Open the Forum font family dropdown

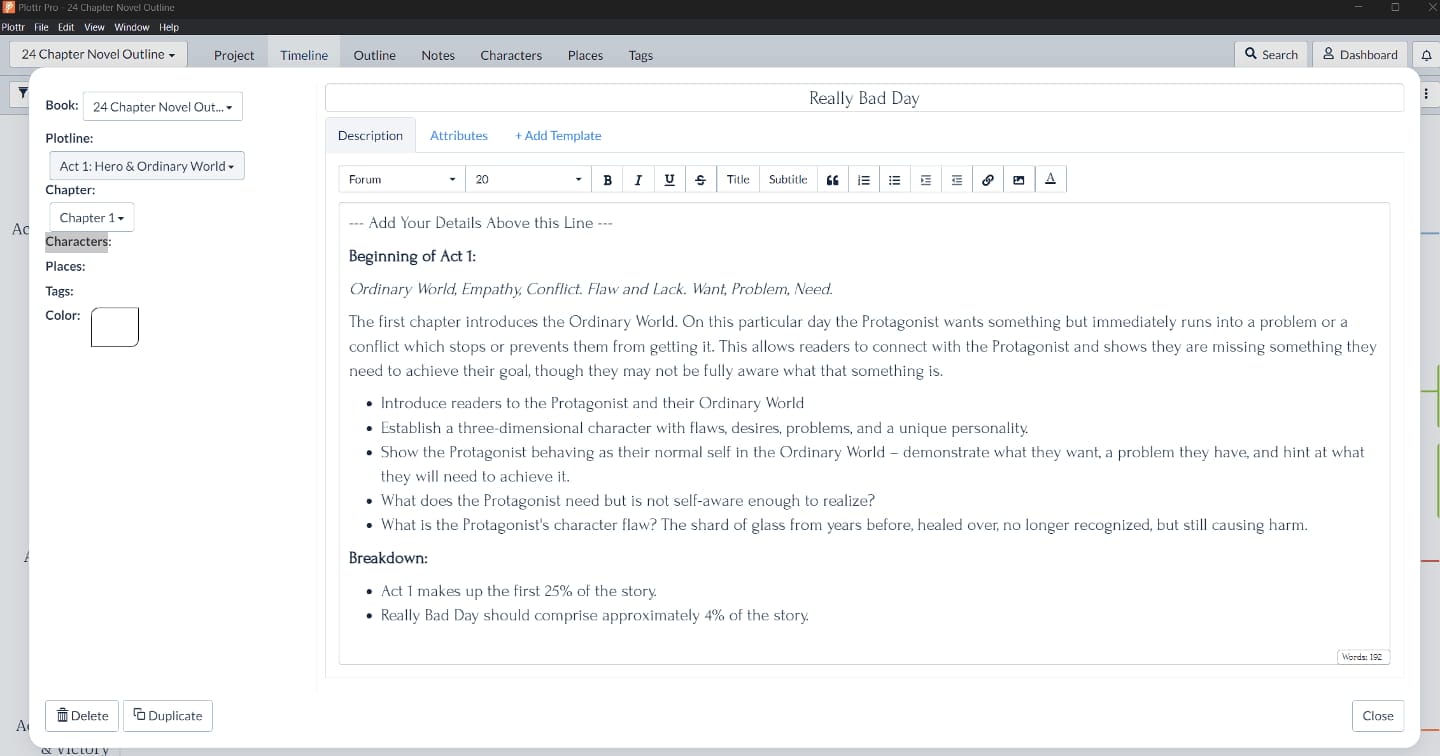point(400,179)
